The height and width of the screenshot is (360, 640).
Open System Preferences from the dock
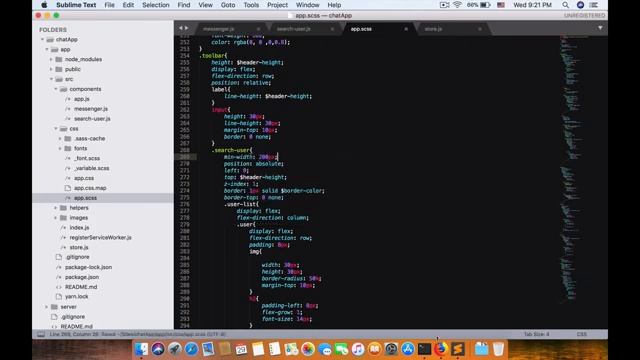click(x=391, y=349)
